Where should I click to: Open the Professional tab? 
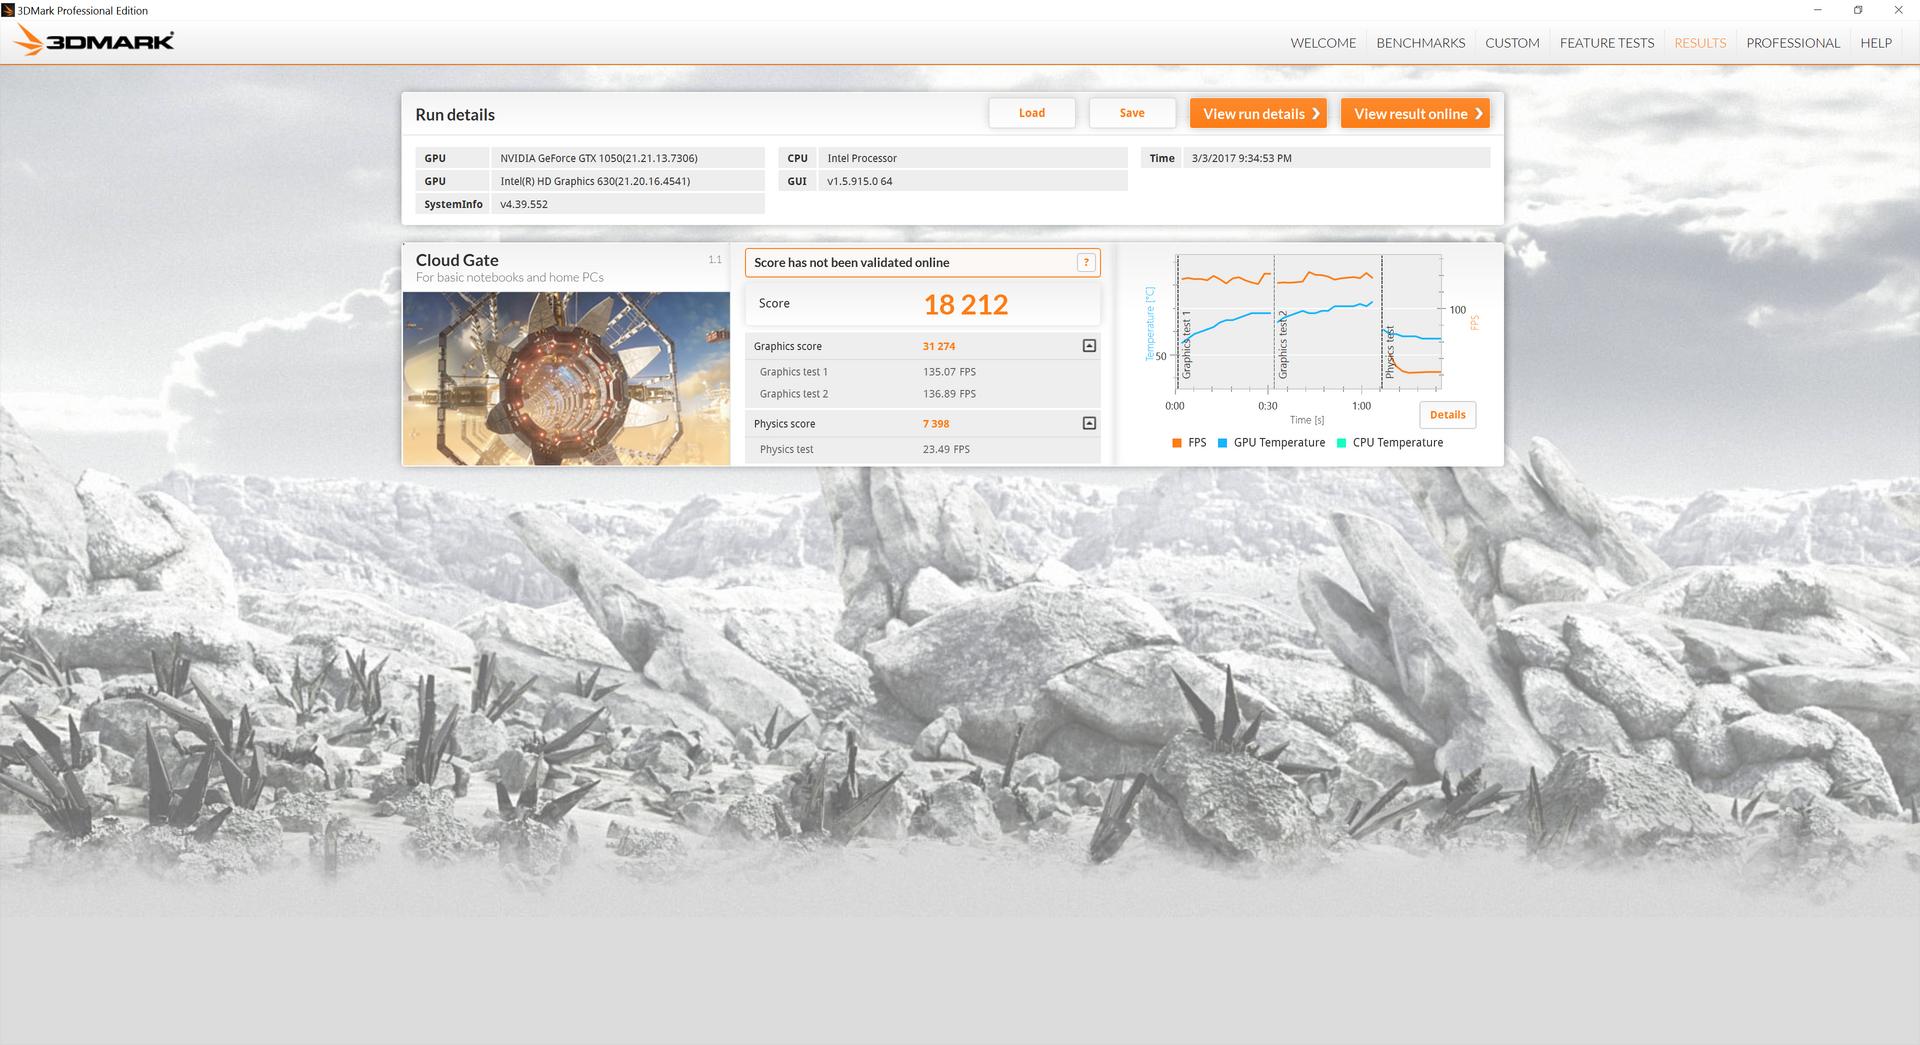pos(1793,43)
